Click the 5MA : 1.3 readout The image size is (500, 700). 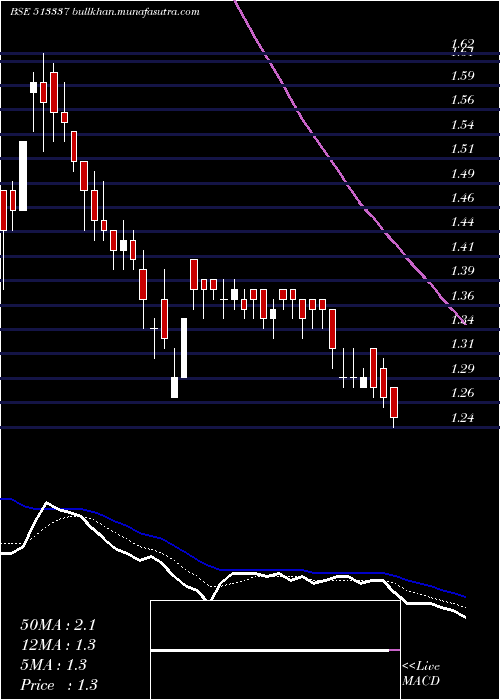[53, 665]
